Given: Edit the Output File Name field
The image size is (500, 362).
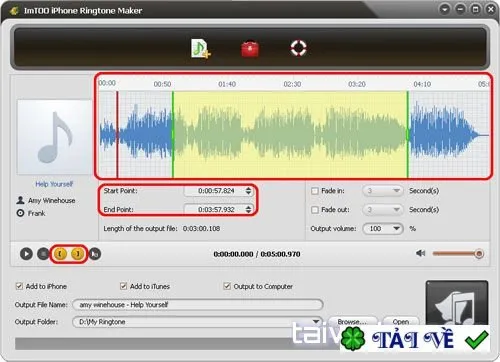Looking at the screenshot, I should (198, 305).
